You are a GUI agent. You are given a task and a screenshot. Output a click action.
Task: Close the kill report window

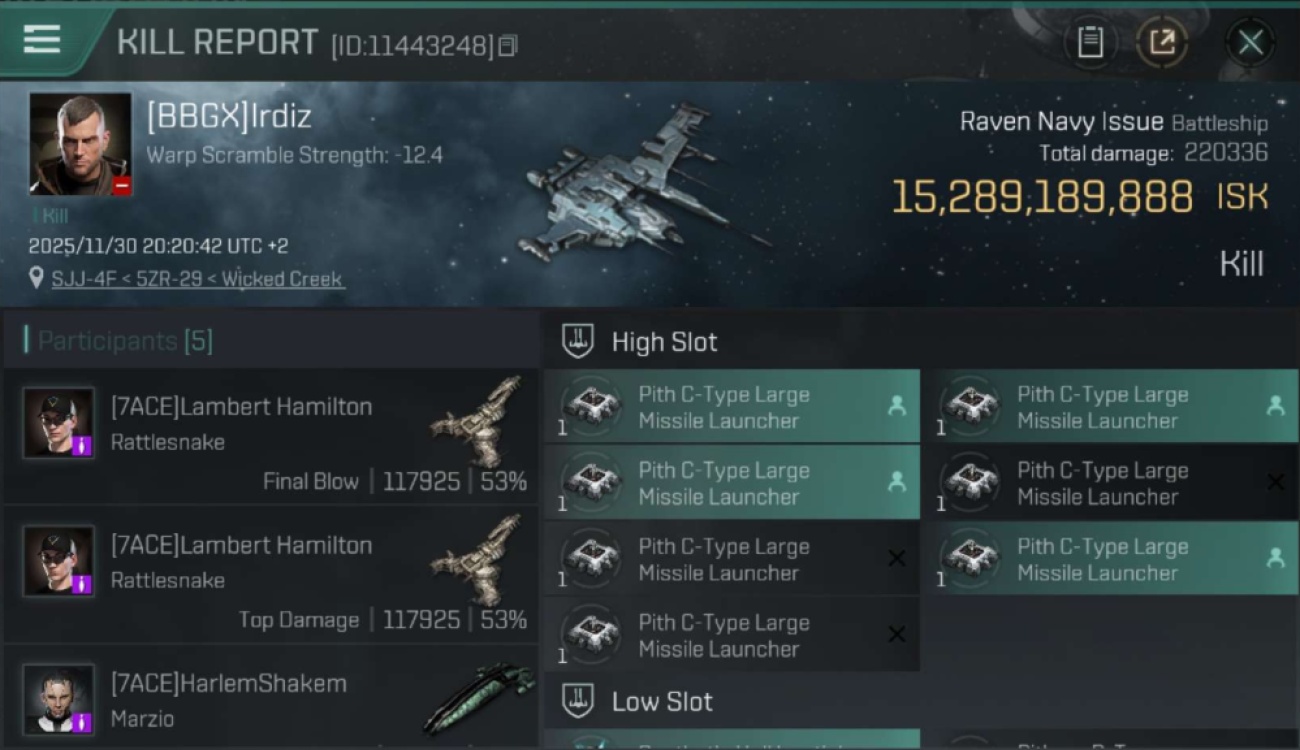[1250, 42]
